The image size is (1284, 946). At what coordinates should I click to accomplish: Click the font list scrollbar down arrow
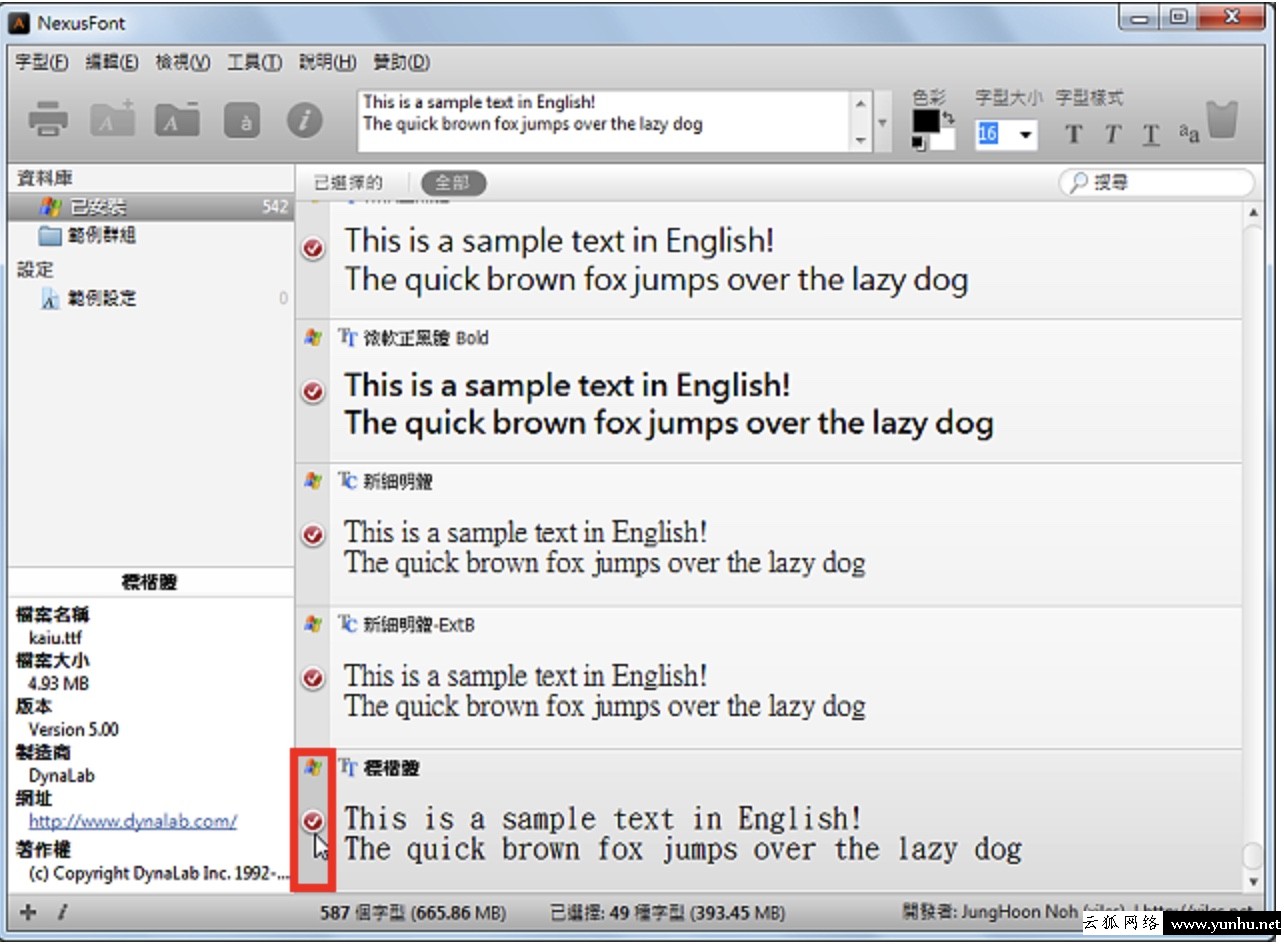click(x=1253, y=882)
